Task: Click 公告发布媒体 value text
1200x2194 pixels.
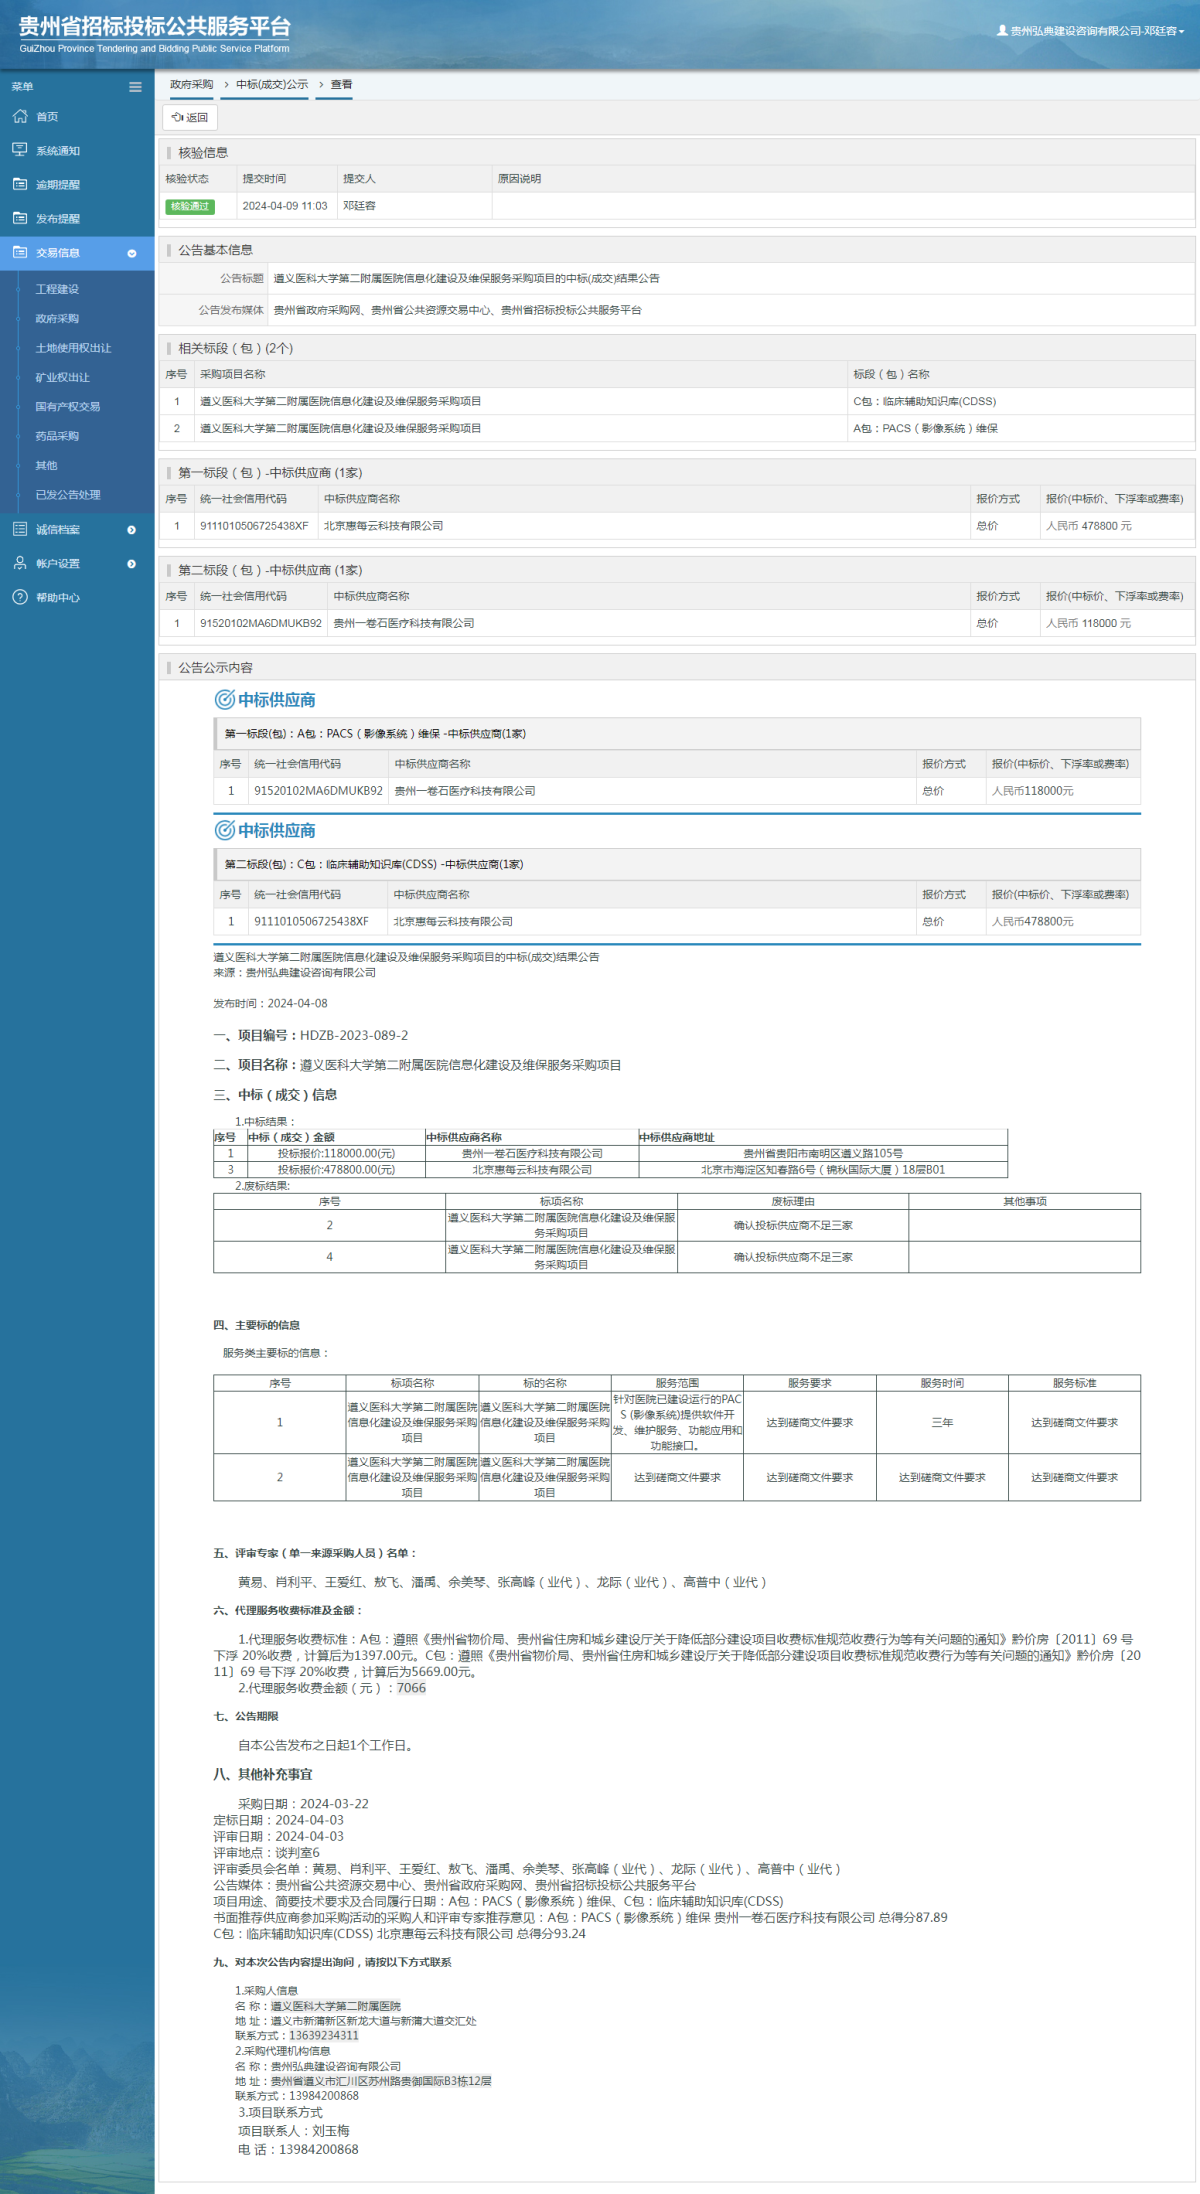Action: (458, 310)
